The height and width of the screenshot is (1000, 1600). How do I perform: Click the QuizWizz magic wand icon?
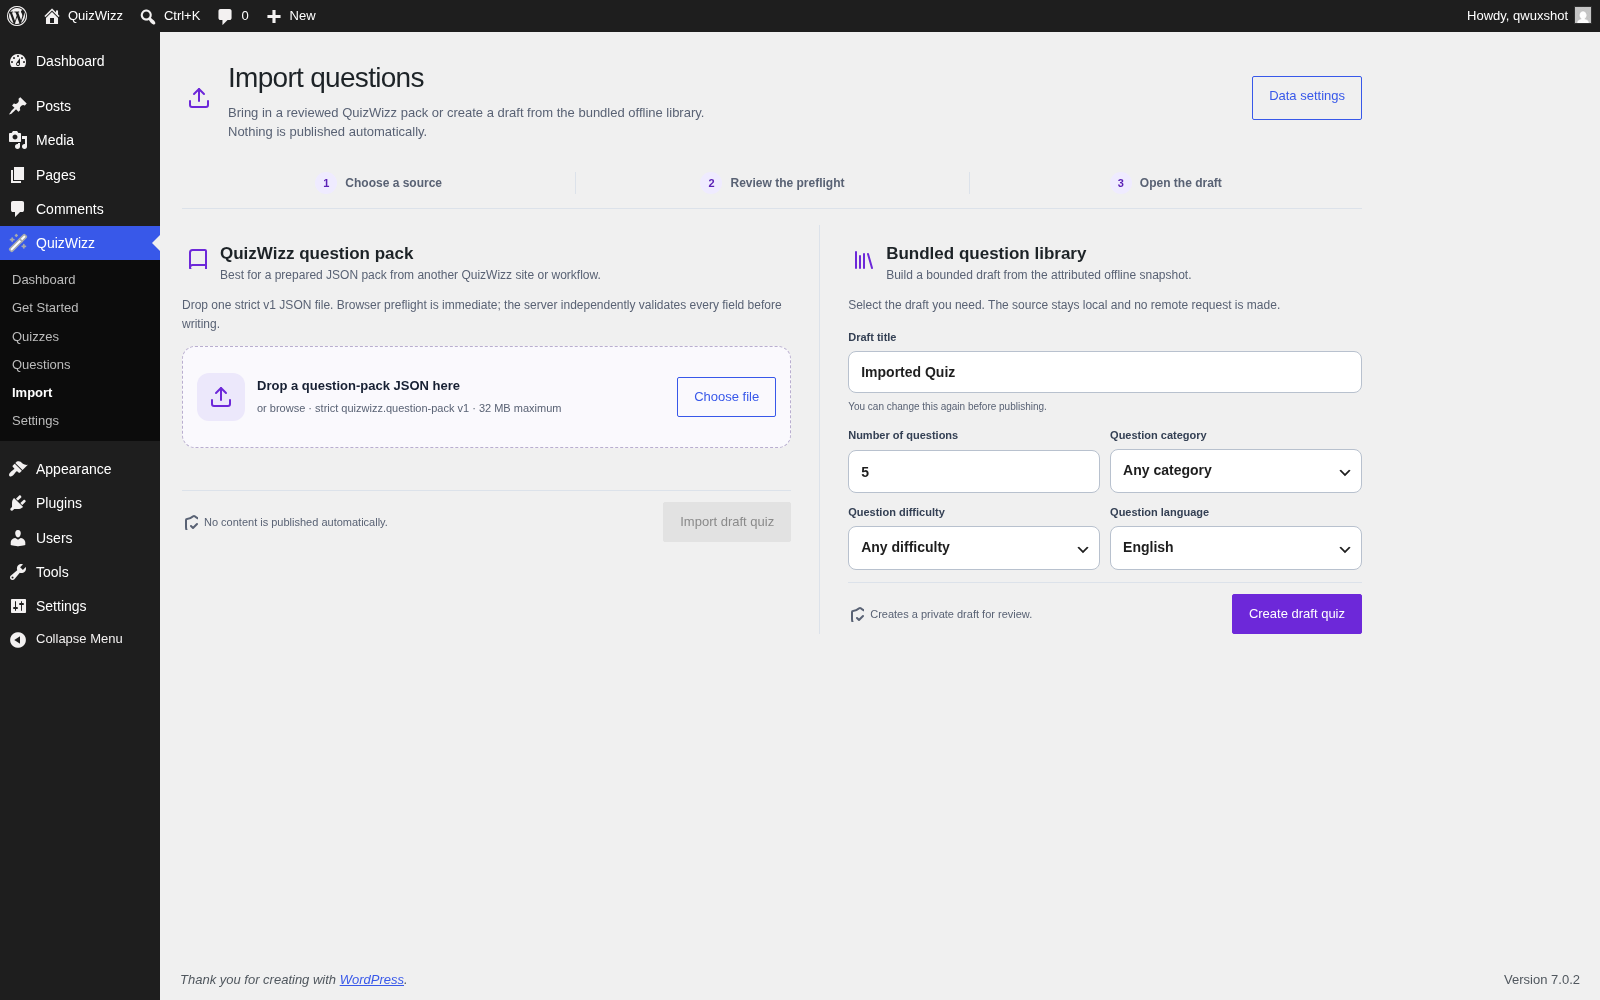[18, 243]
